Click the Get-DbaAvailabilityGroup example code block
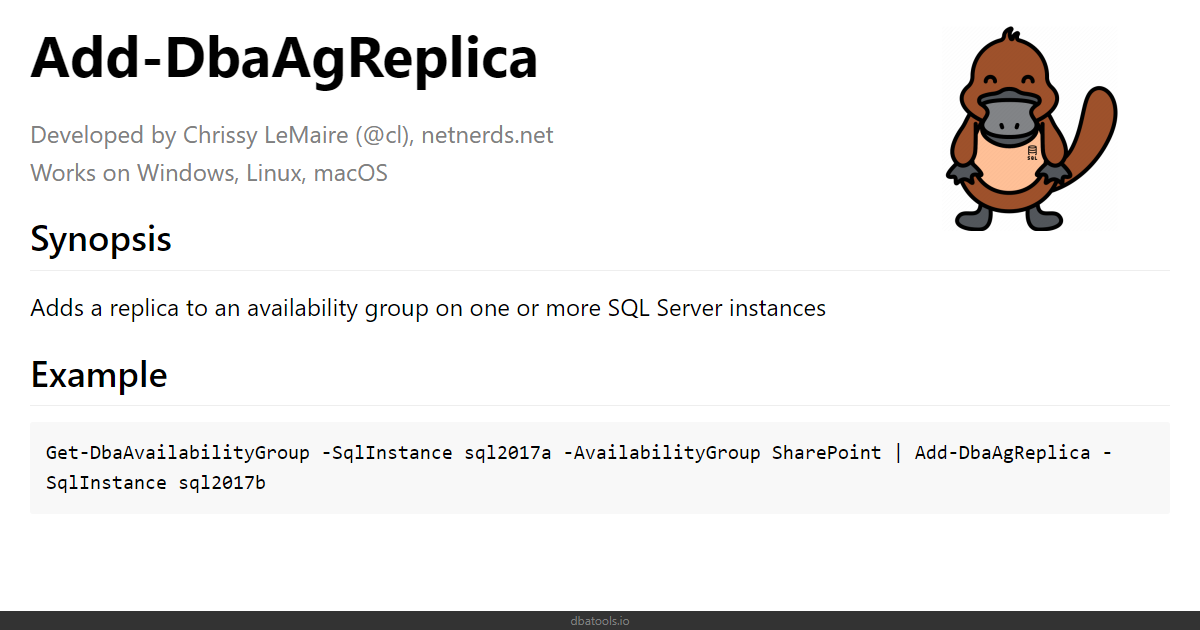 point(600,468)
